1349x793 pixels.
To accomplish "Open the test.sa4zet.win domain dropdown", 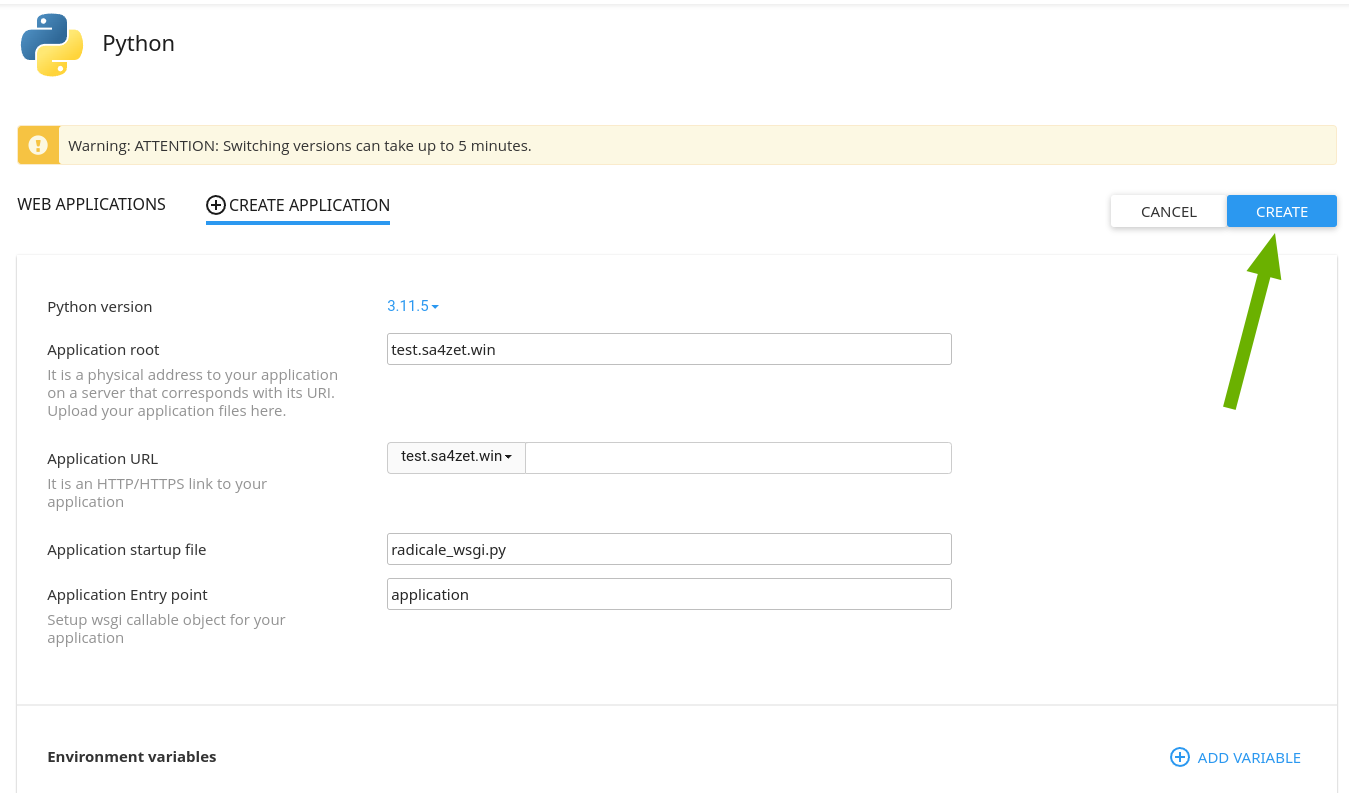I will click(x=456, y=457).
